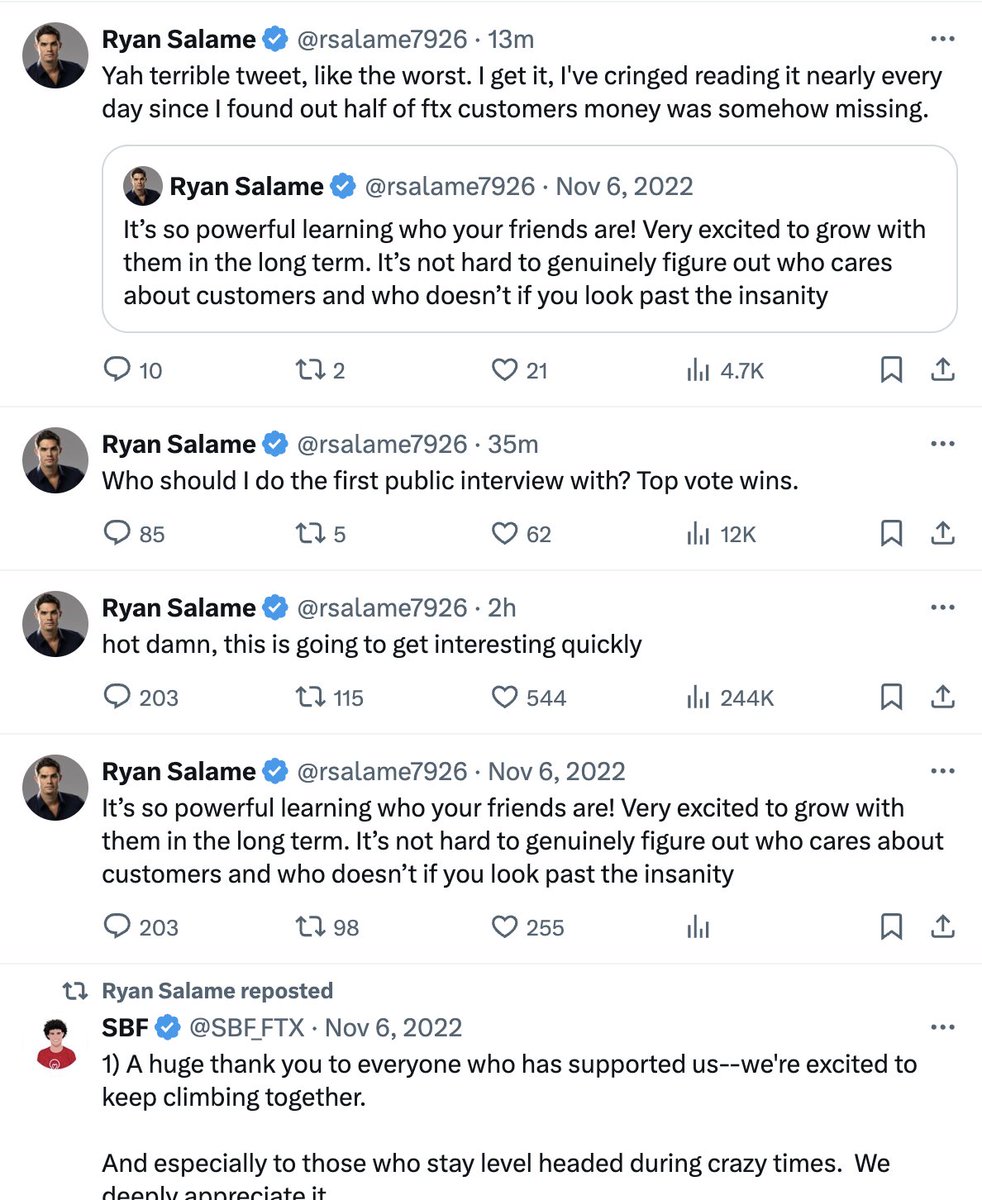The width and height of the screenshot is (982, 1200).
Task: Click SBF's profile avatar
Action: tap(56, 1045)
